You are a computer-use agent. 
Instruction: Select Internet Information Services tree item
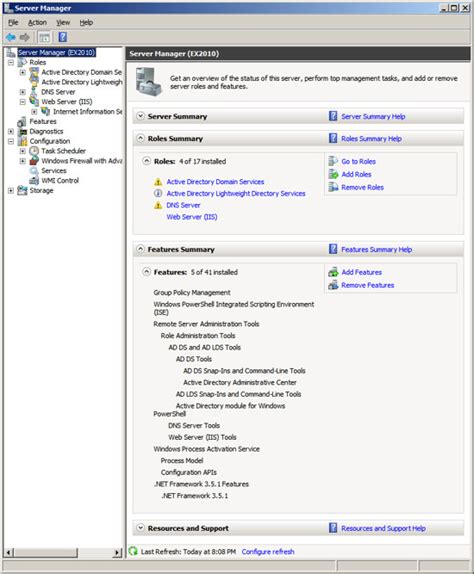(x=87, y=111)
